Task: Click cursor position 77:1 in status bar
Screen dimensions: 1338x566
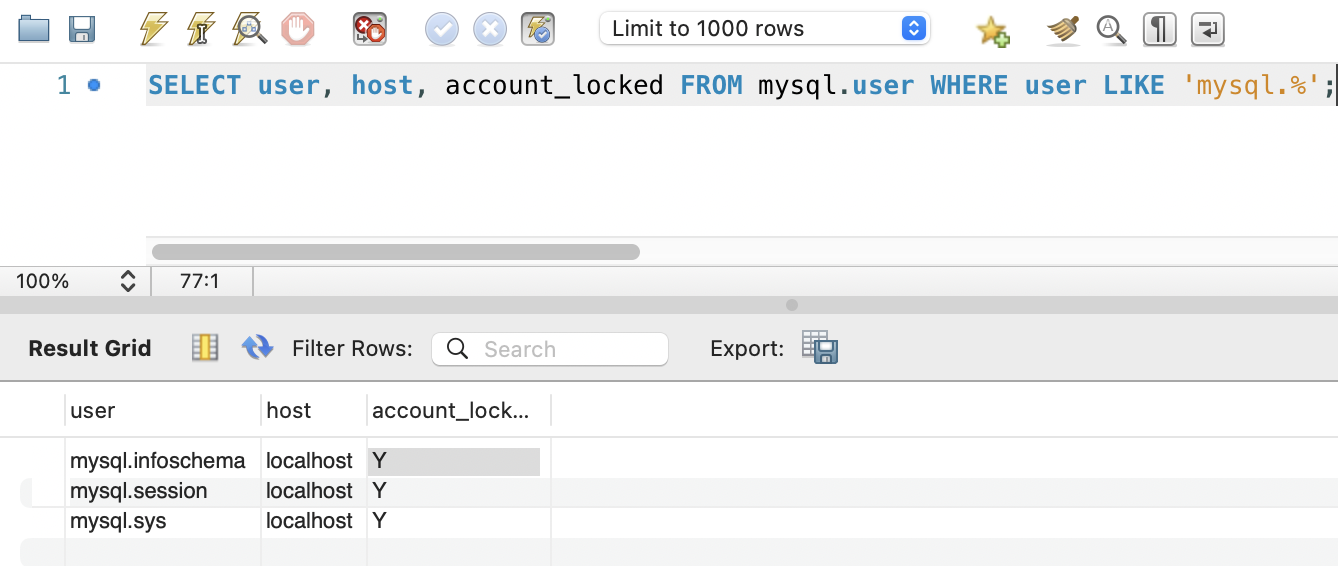Action: pyautogui.click(x=200, y=281)
